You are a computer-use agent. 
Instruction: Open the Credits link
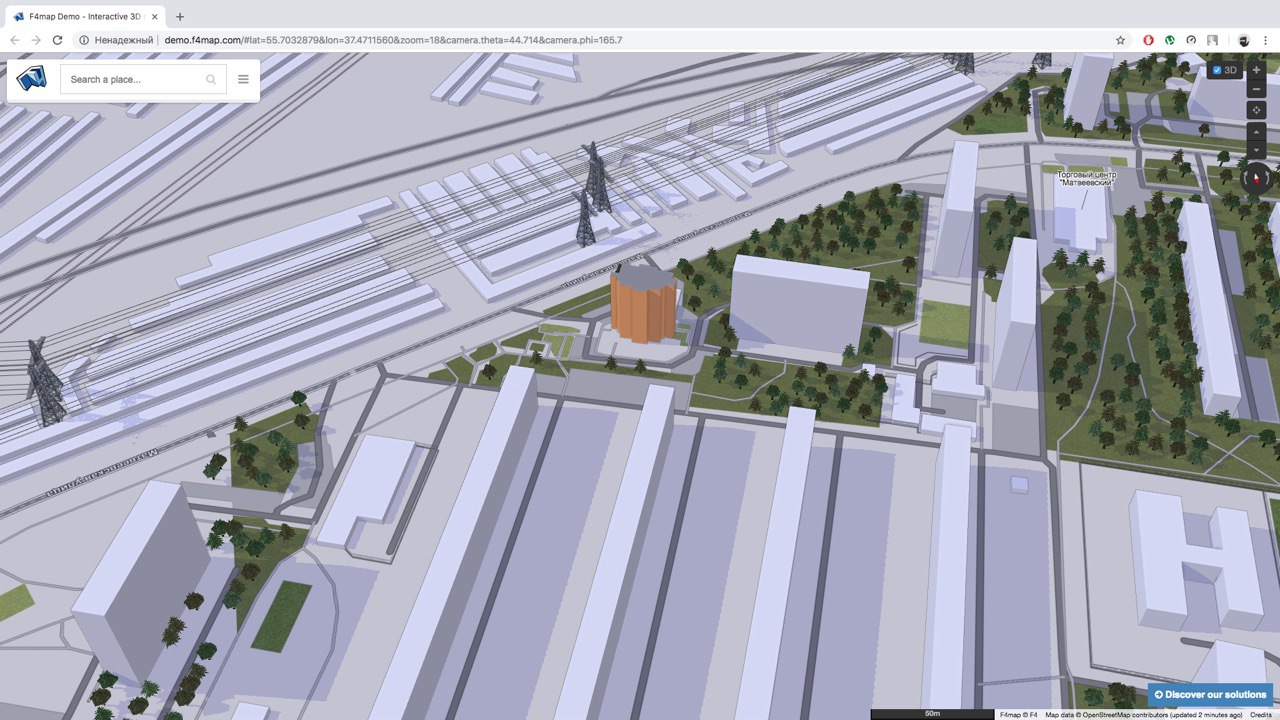coord(1261,715)
